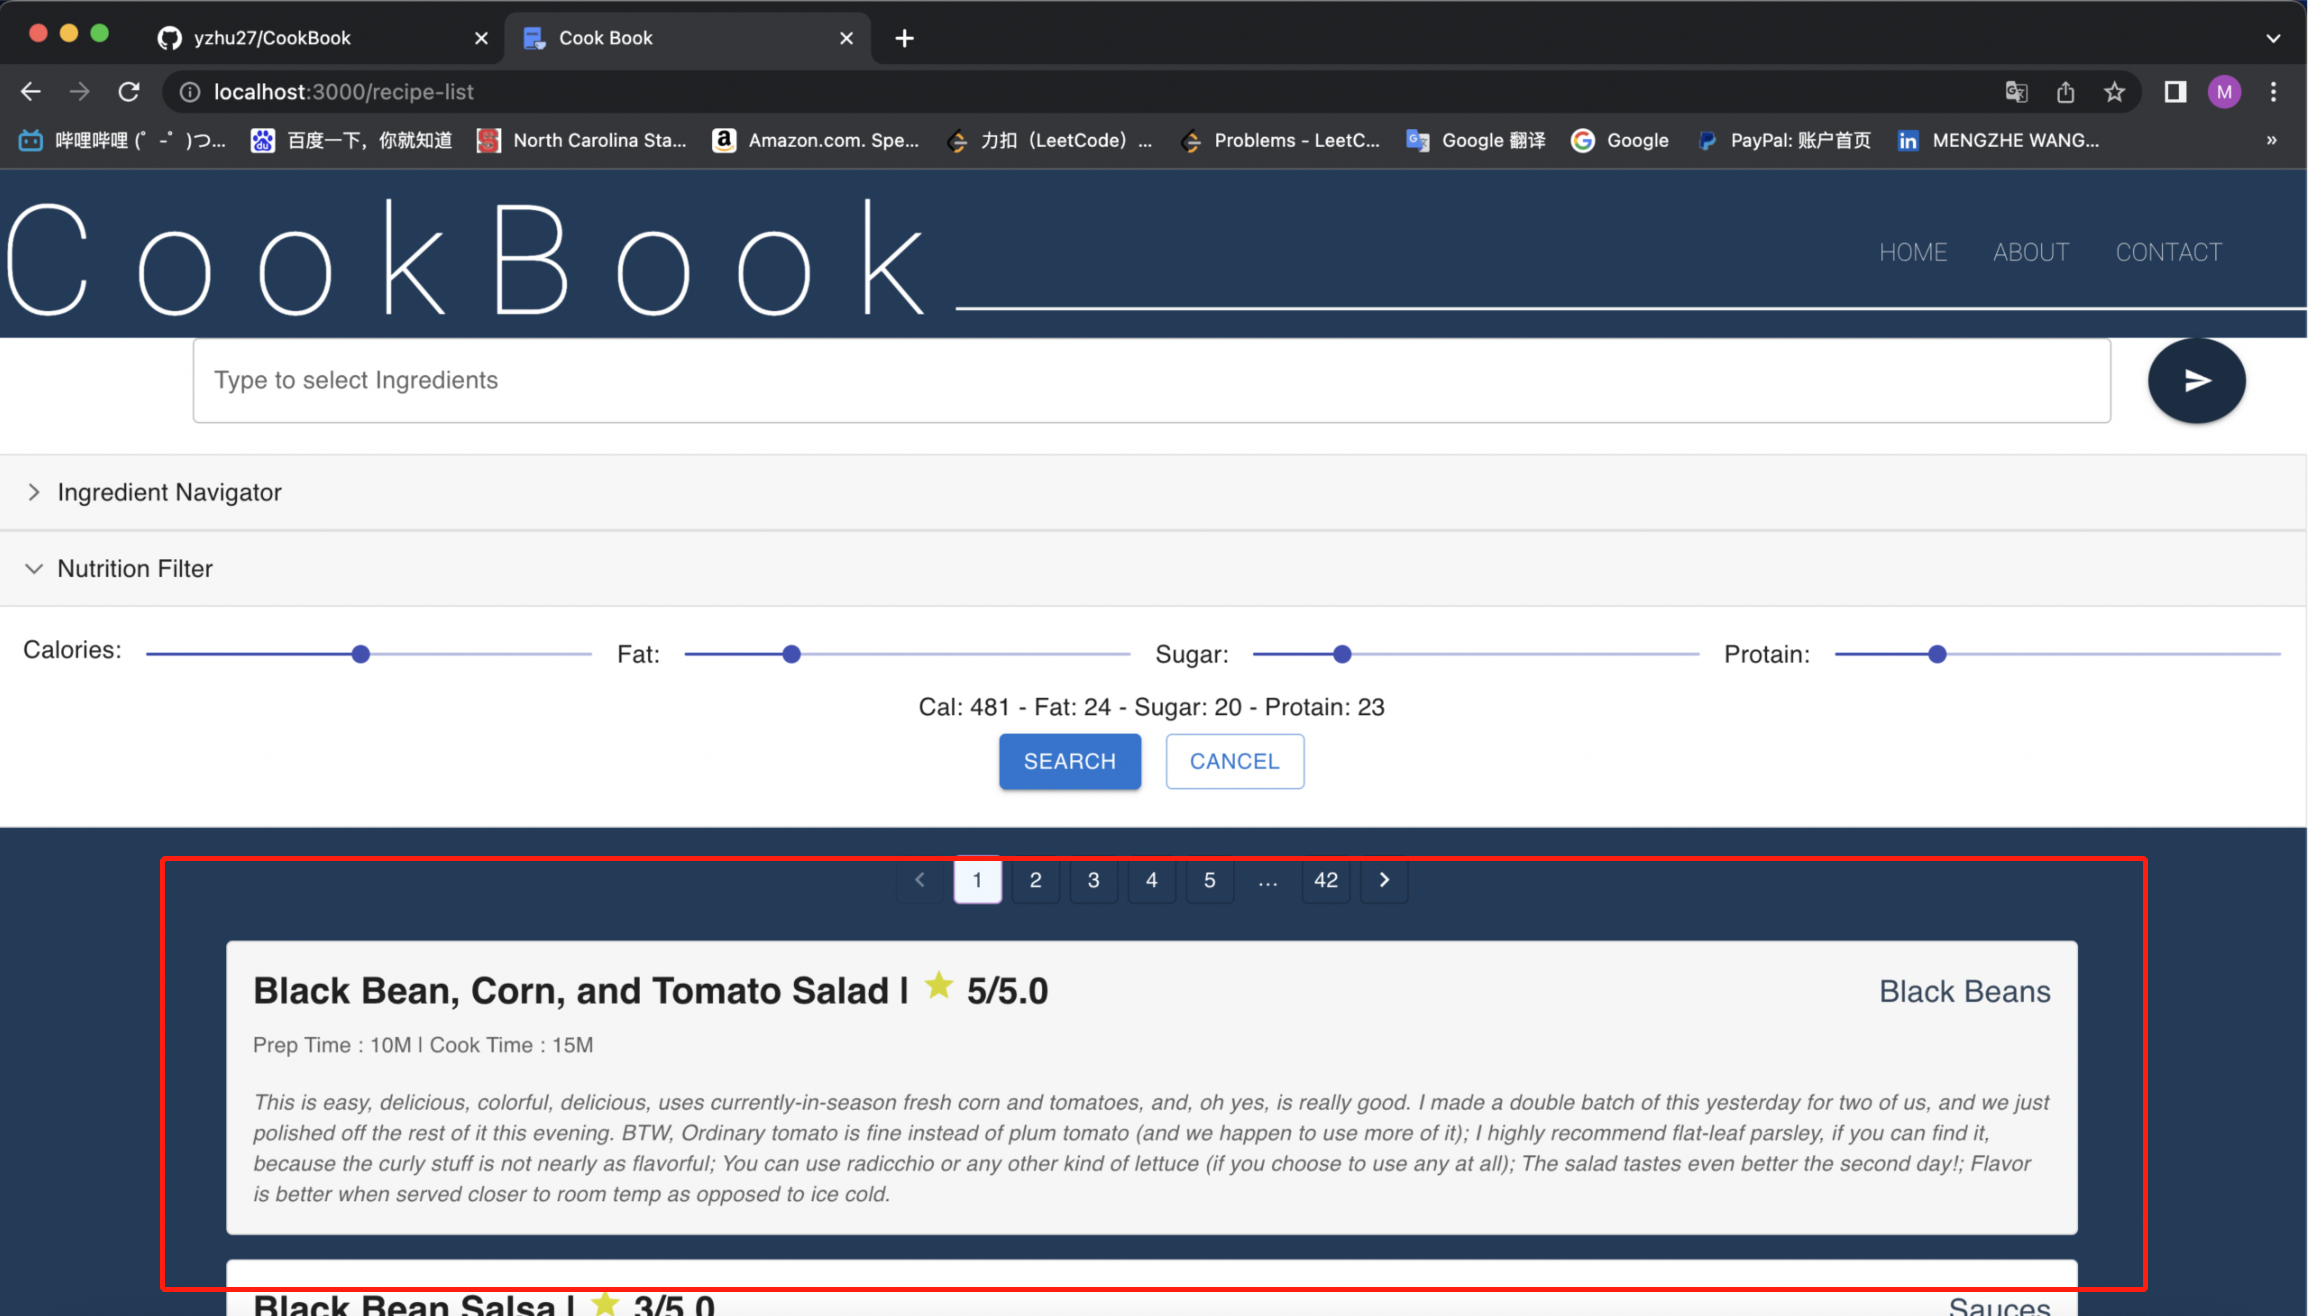This screenshot has width=2309, height=1316.
Task: Go to page 42 of results
Action: coord(1325,880)
